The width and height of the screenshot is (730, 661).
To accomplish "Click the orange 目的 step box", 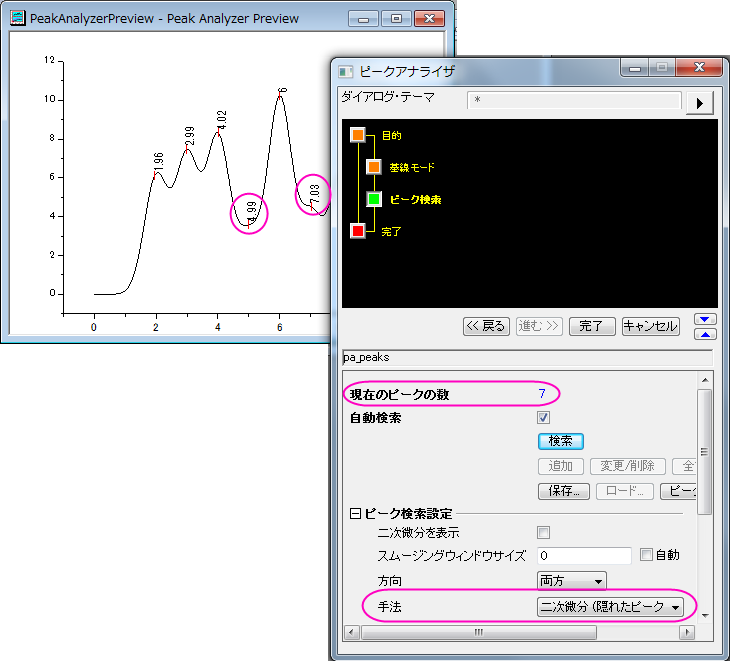I will (358, 135).
